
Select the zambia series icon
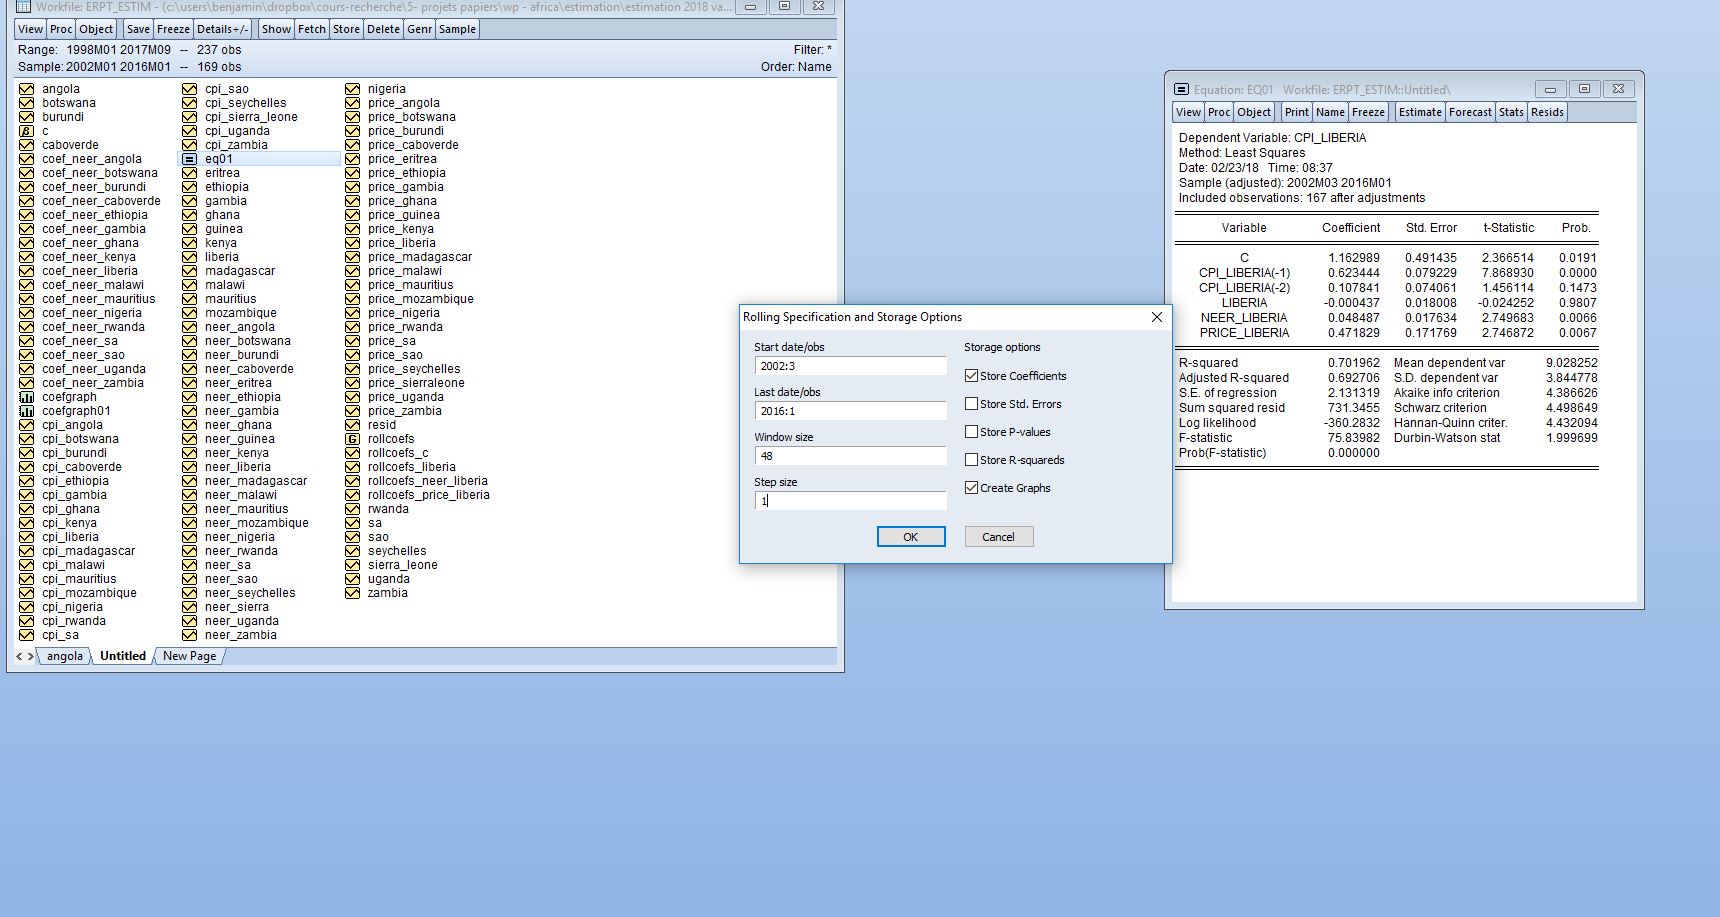pos(352,593)
